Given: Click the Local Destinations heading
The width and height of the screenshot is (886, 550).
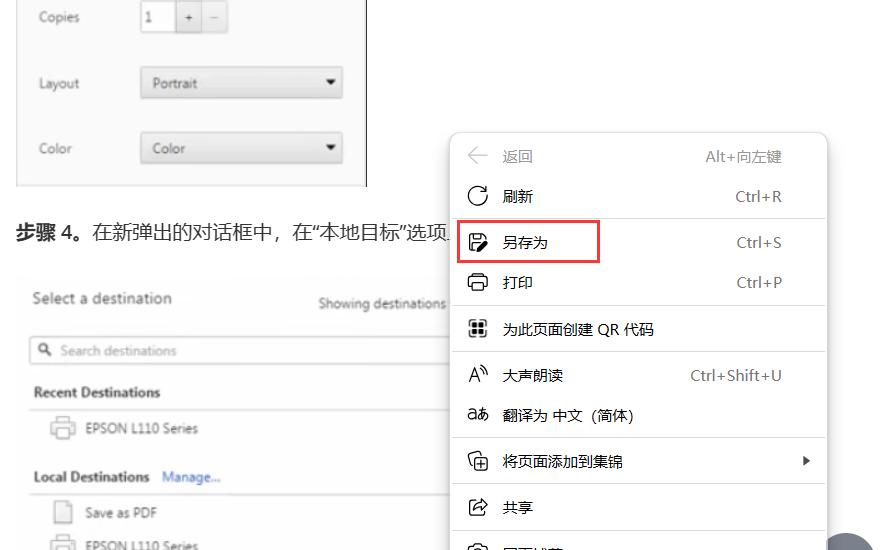Looking at the screenshot, I should point(91,477).
